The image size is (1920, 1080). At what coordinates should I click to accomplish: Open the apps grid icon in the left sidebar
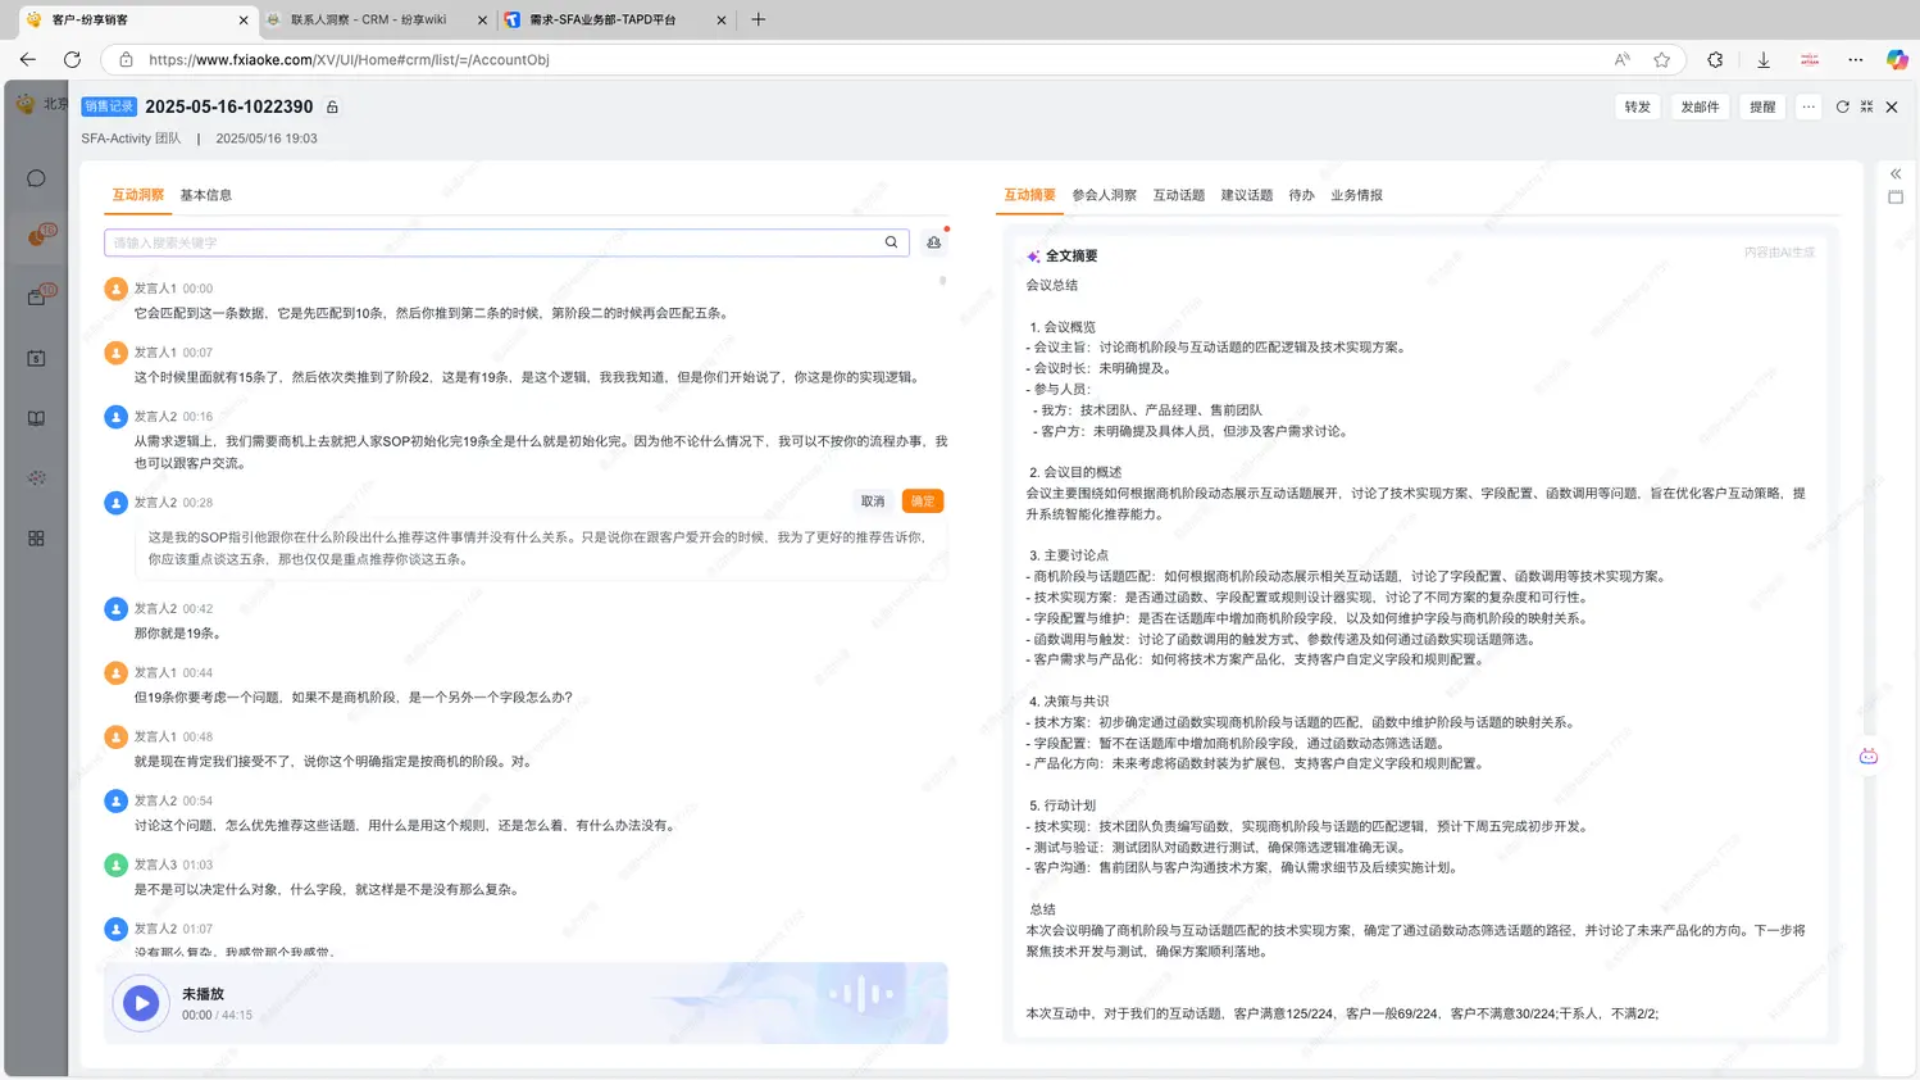click(x=36, y=538)
